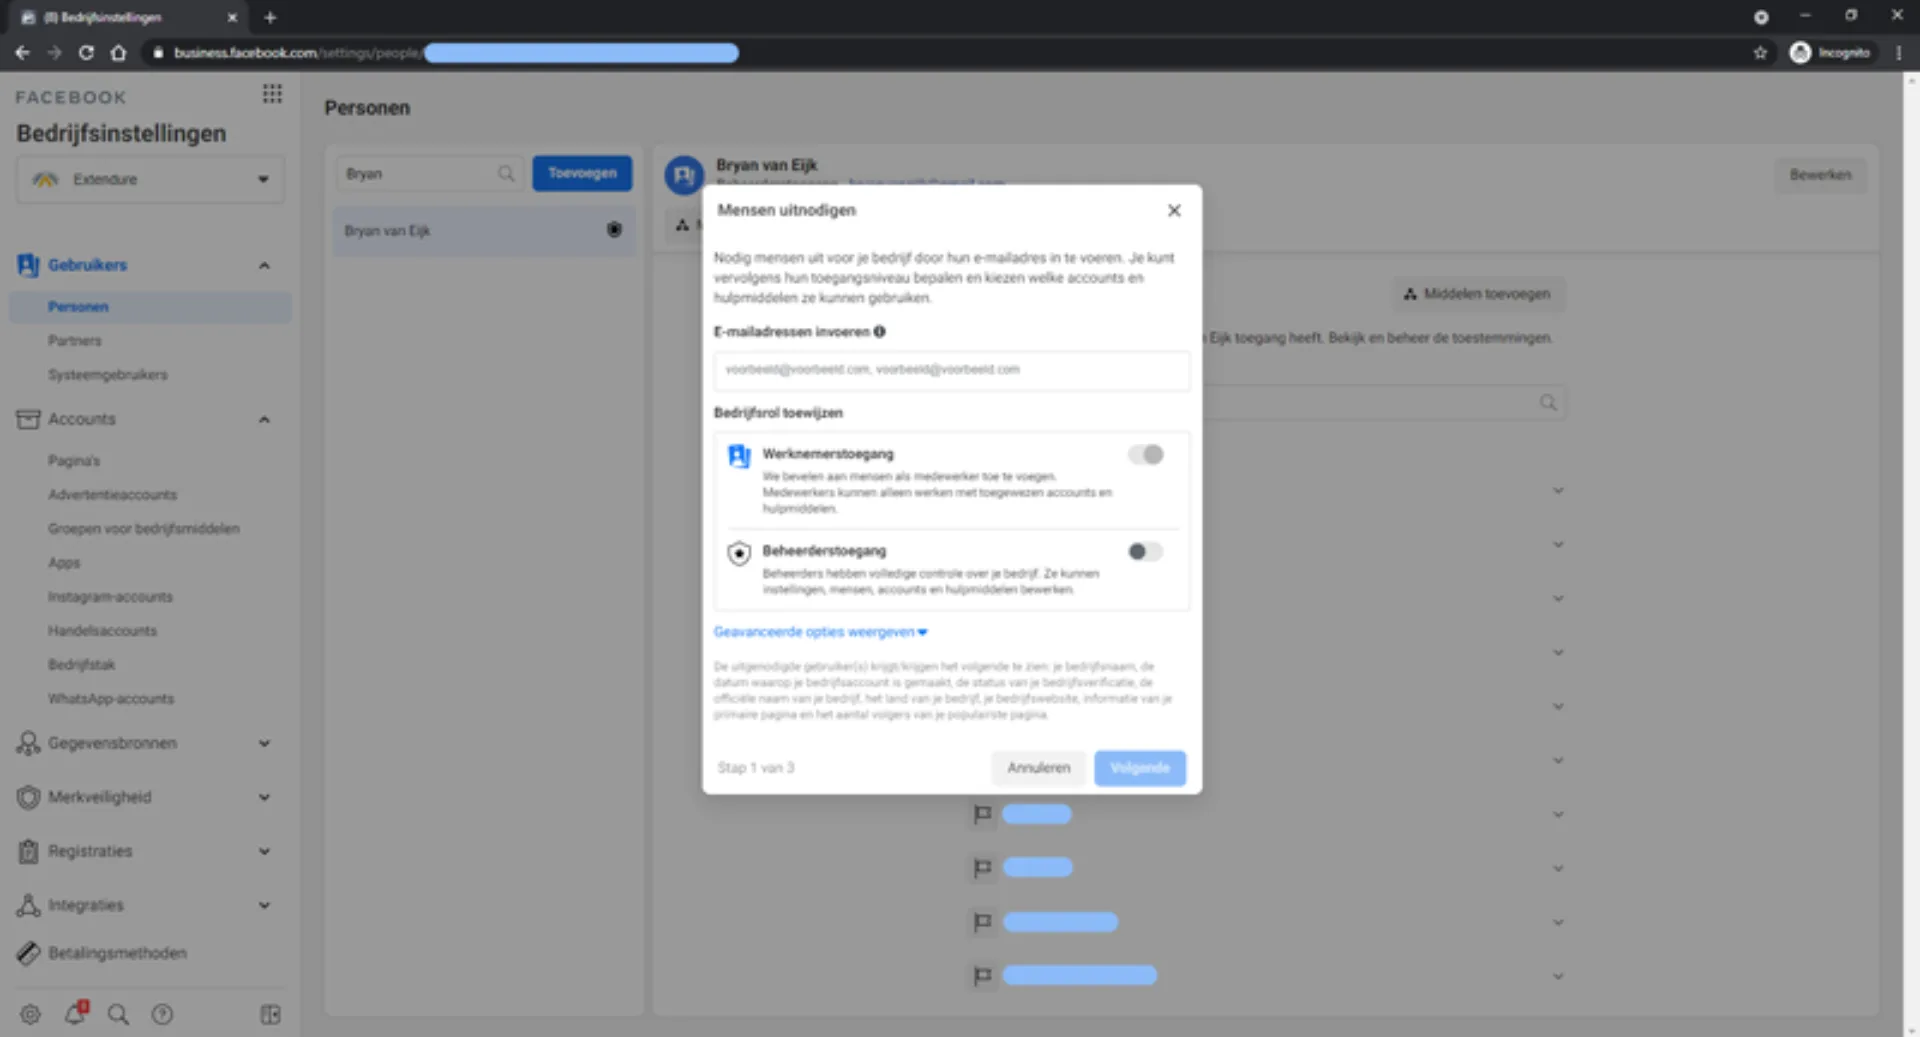
Task: Select Bryan van Eijk in people list
Action: [484, 231]
